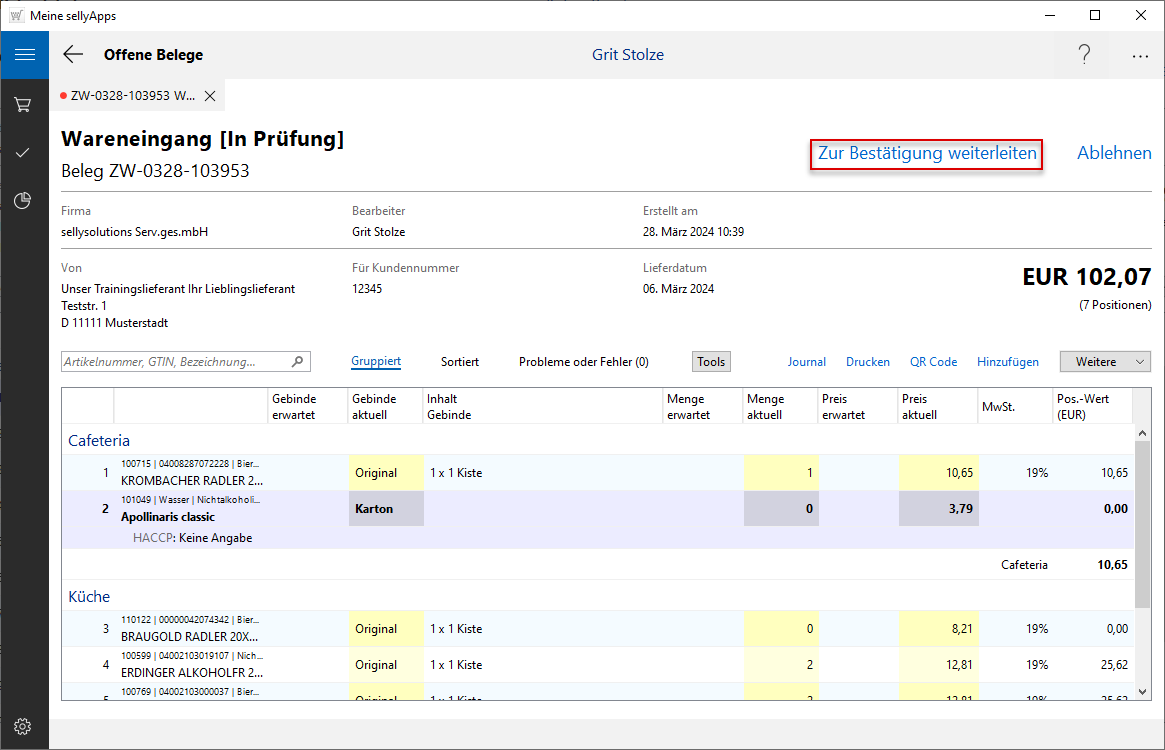The image size is (1165, 750).
Task: Open help with the question mark icon
Action: point(1084,55)
